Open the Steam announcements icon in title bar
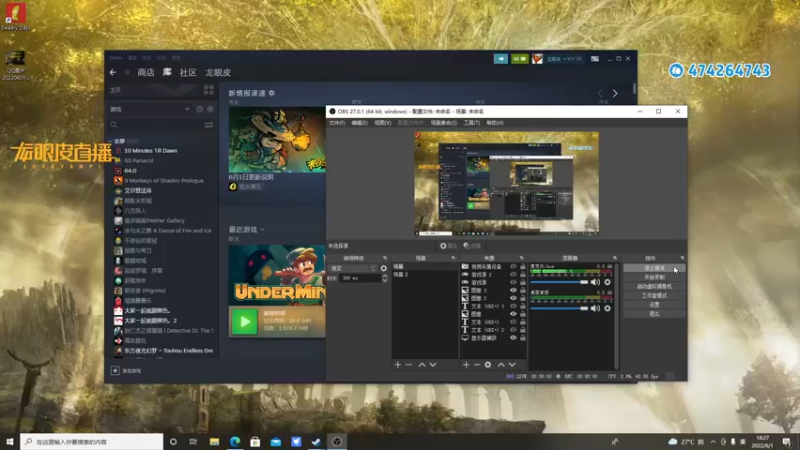800x450 pixels. [501, 59]
